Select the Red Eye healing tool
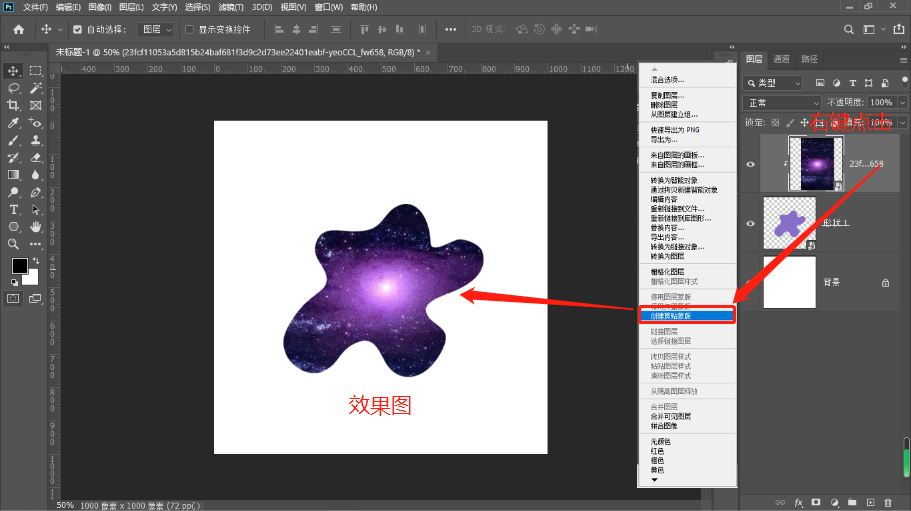911x511 pixels. pyautogui.click(x=35, y=123)
